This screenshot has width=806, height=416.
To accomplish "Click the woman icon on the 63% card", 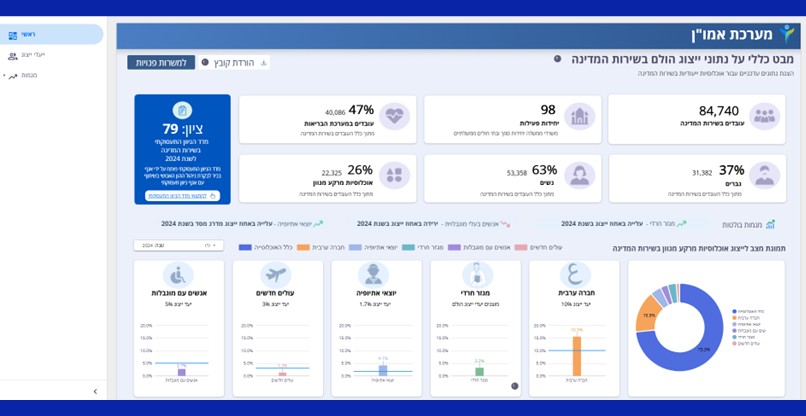I will point(578,176).
